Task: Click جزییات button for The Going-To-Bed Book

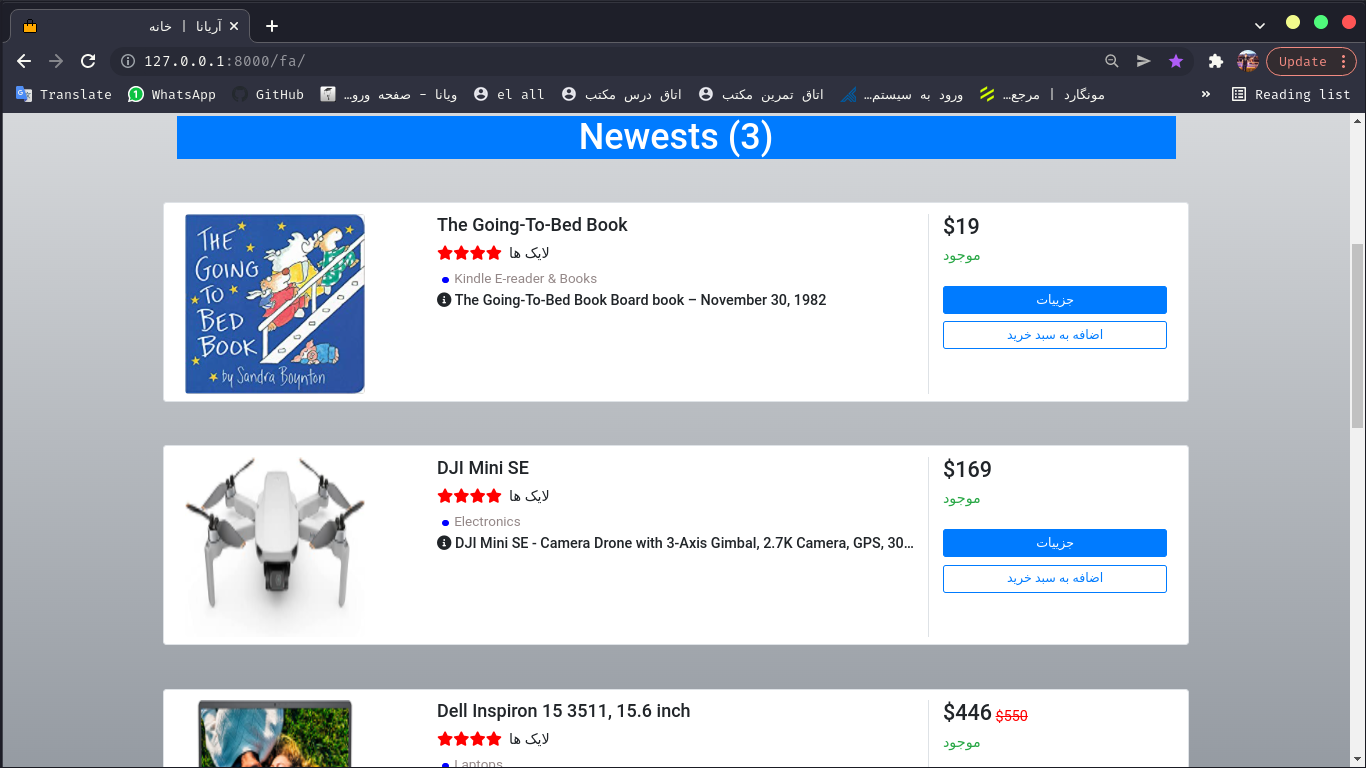Action: click(x=1055, y=300)
